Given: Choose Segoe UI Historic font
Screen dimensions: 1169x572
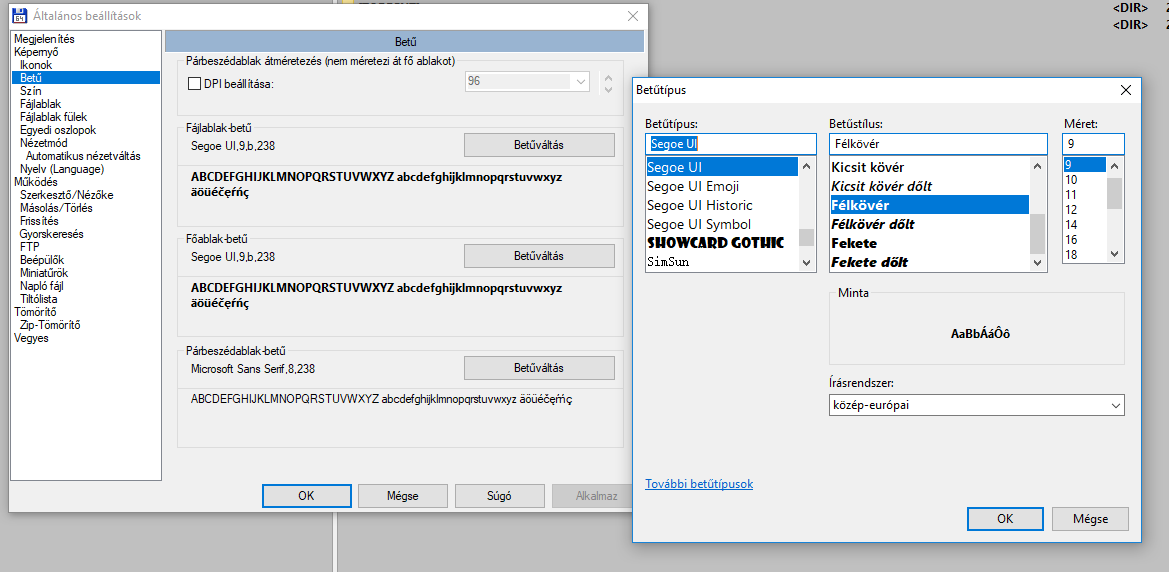Looking at the screenshot, I should pos(699,205).
